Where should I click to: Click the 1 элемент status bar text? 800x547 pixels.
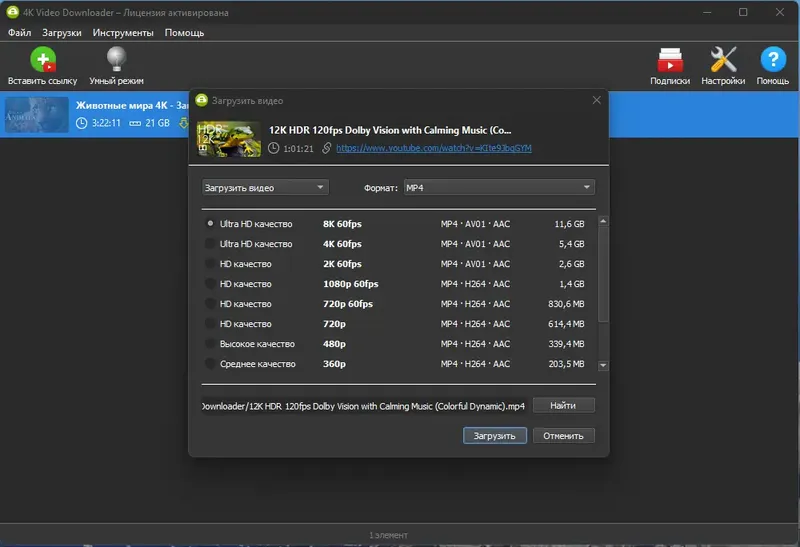(x=388, y=535)
